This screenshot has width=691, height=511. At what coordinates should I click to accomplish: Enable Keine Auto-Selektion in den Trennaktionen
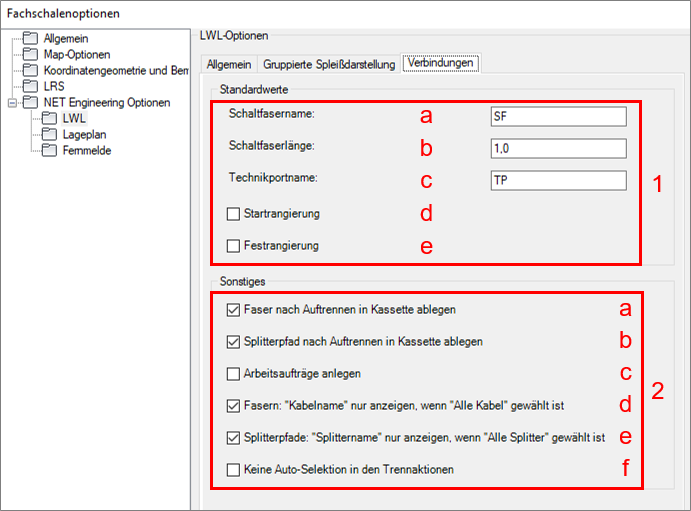click(x=234, y=469)
